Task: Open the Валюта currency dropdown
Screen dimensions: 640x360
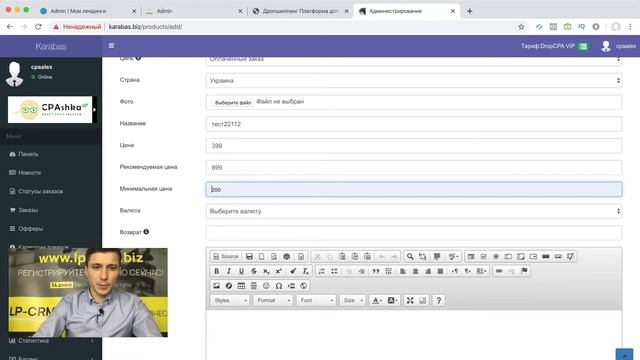Action: tap(414, 211)
